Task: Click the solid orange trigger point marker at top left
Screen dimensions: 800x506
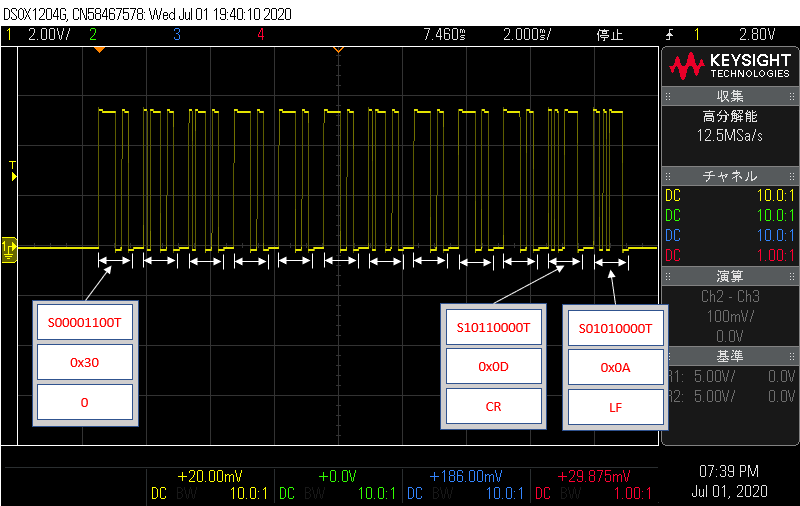Action: tap(99, 49)
